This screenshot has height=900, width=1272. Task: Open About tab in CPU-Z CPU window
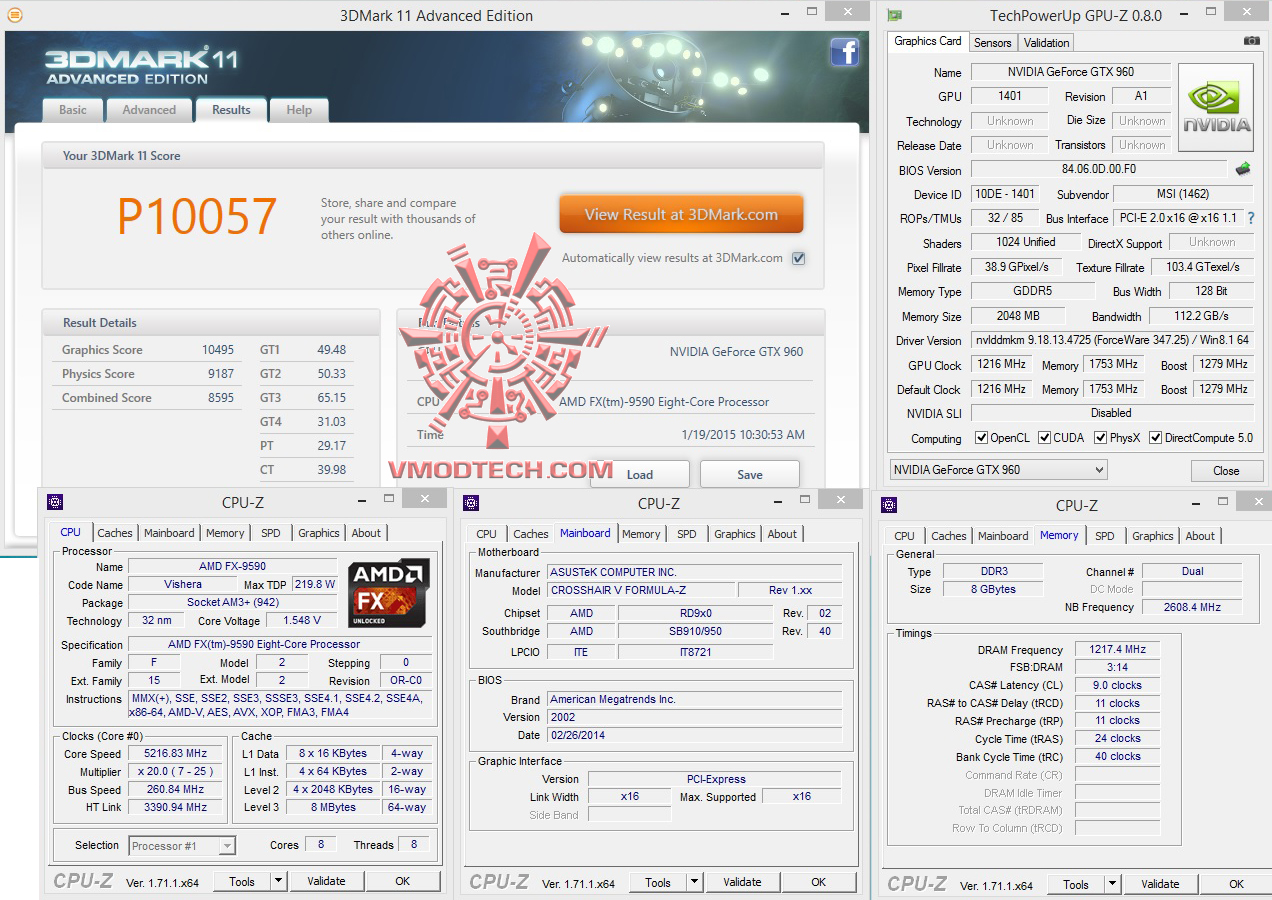click(366, 533)
